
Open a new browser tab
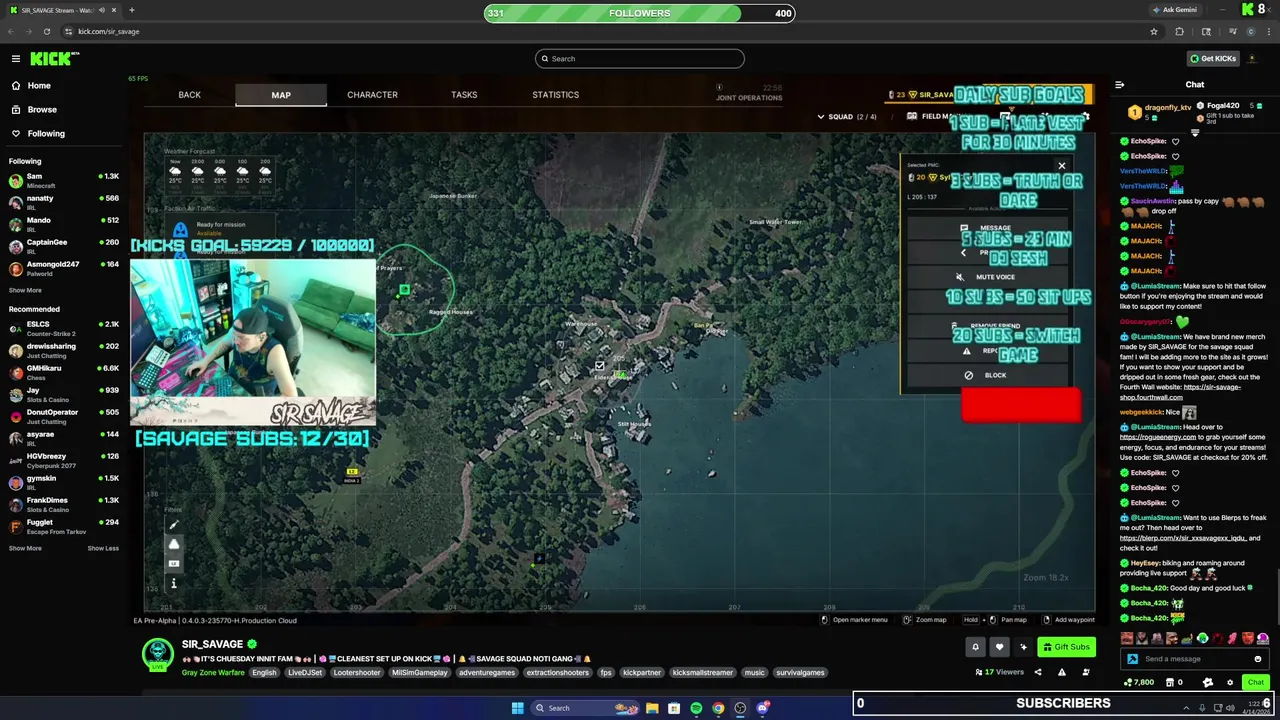(131, 10)
